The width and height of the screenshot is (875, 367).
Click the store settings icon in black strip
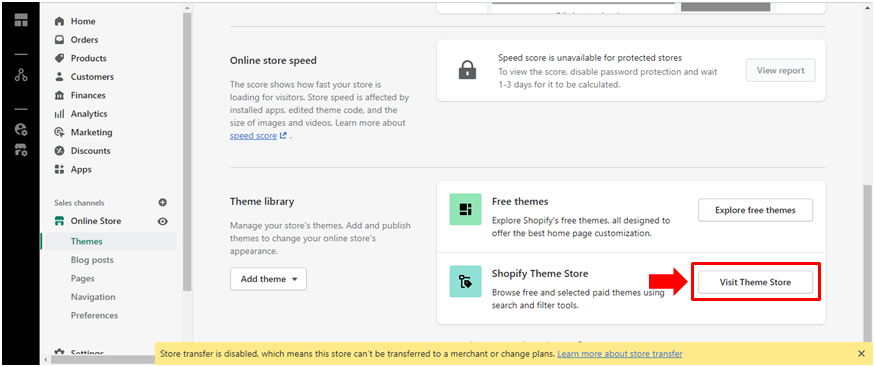[21, 149]
